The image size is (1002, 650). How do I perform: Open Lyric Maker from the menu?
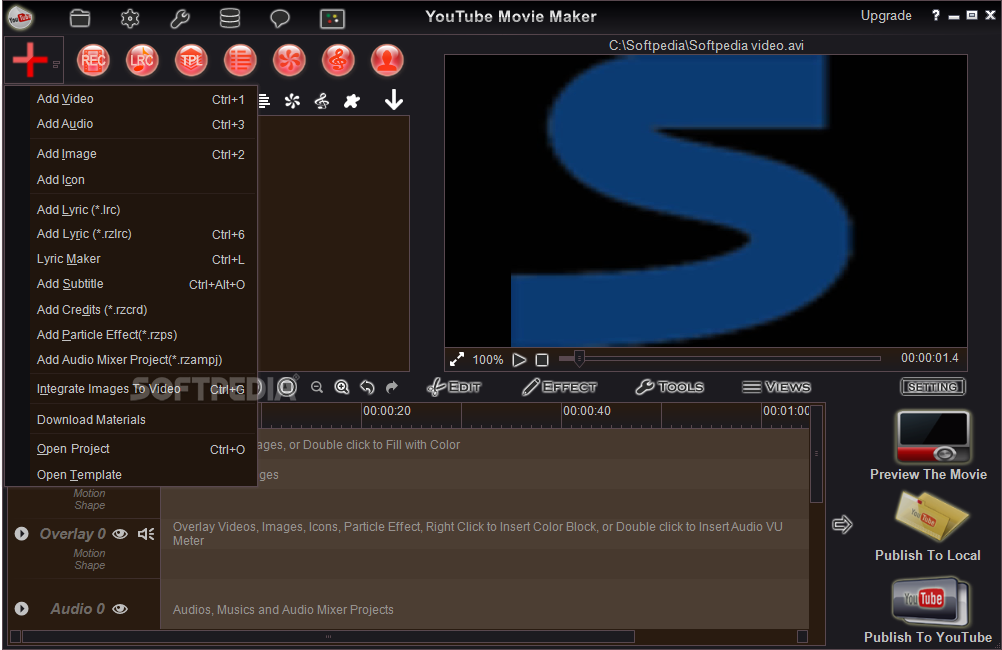pos(143,259)
